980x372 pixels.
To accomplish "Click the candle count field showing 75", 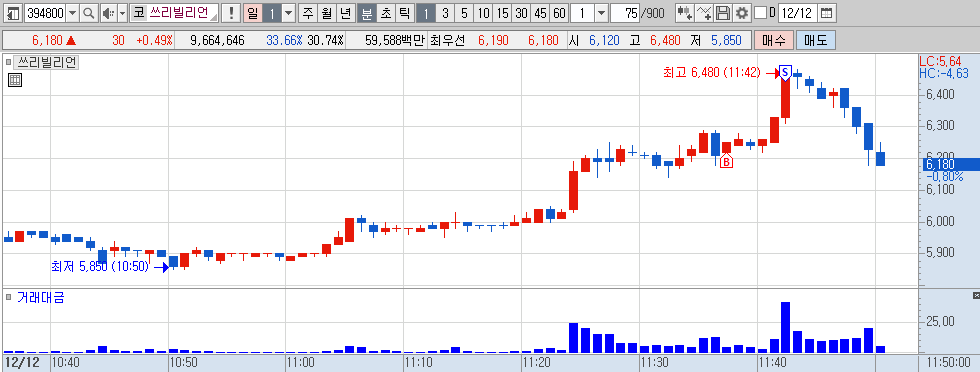I will 626,13.
